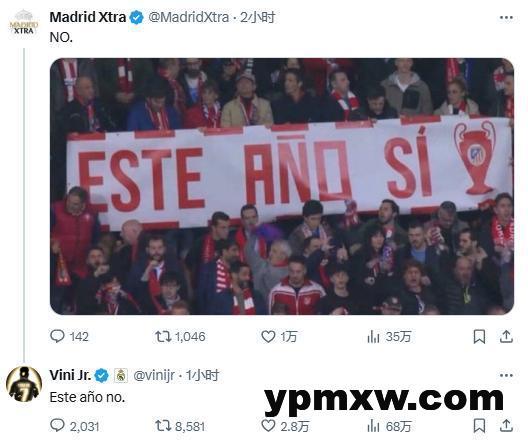528x442 pixels.
Task: Share the Madrid Xtra post
Action: click(x=506, y=337)
